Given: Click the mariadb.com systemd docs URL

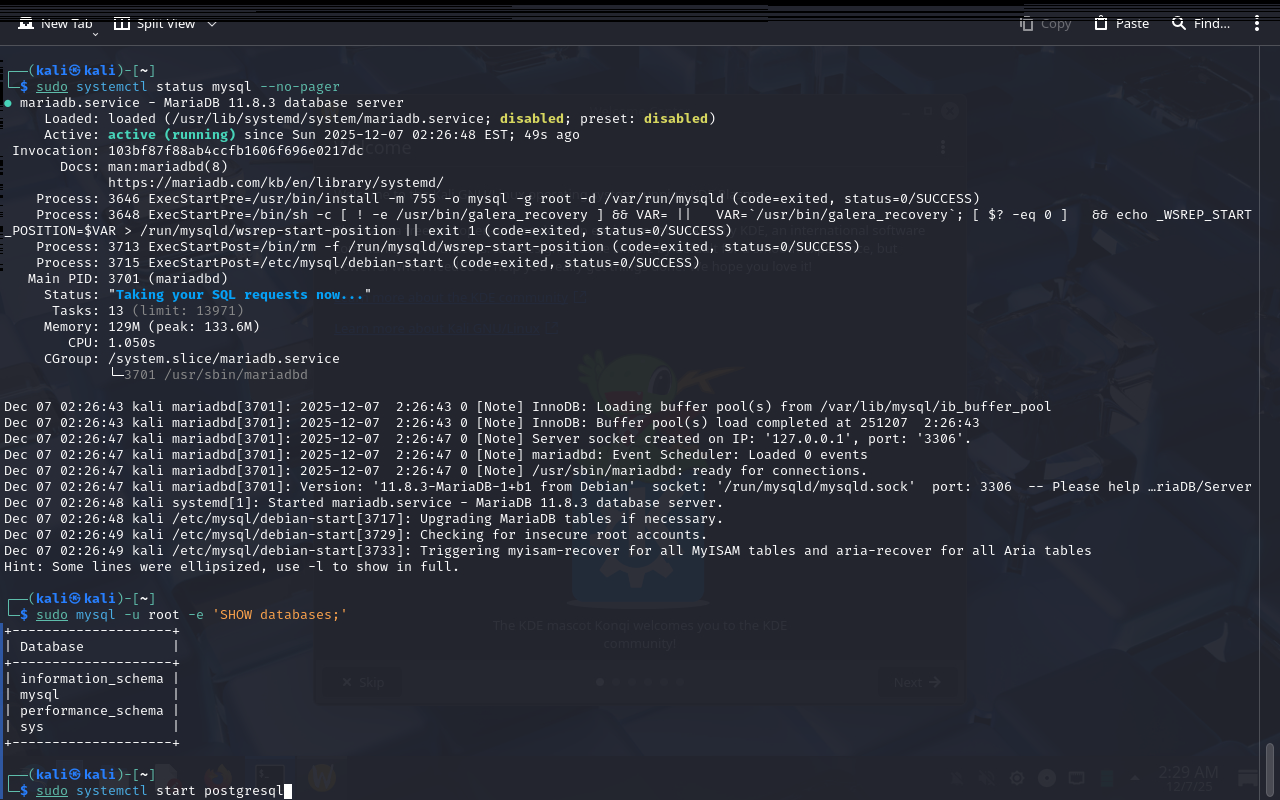Looking at the screenshot, I should [x=275, y=182].
